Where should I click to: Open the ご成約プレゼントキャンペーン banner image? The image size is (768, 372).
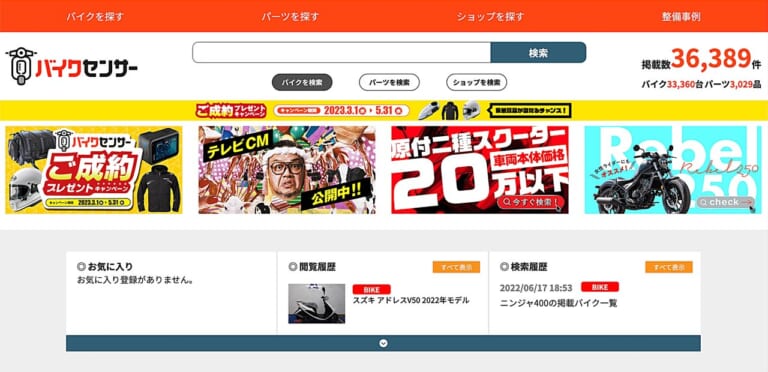click(94, 170)
